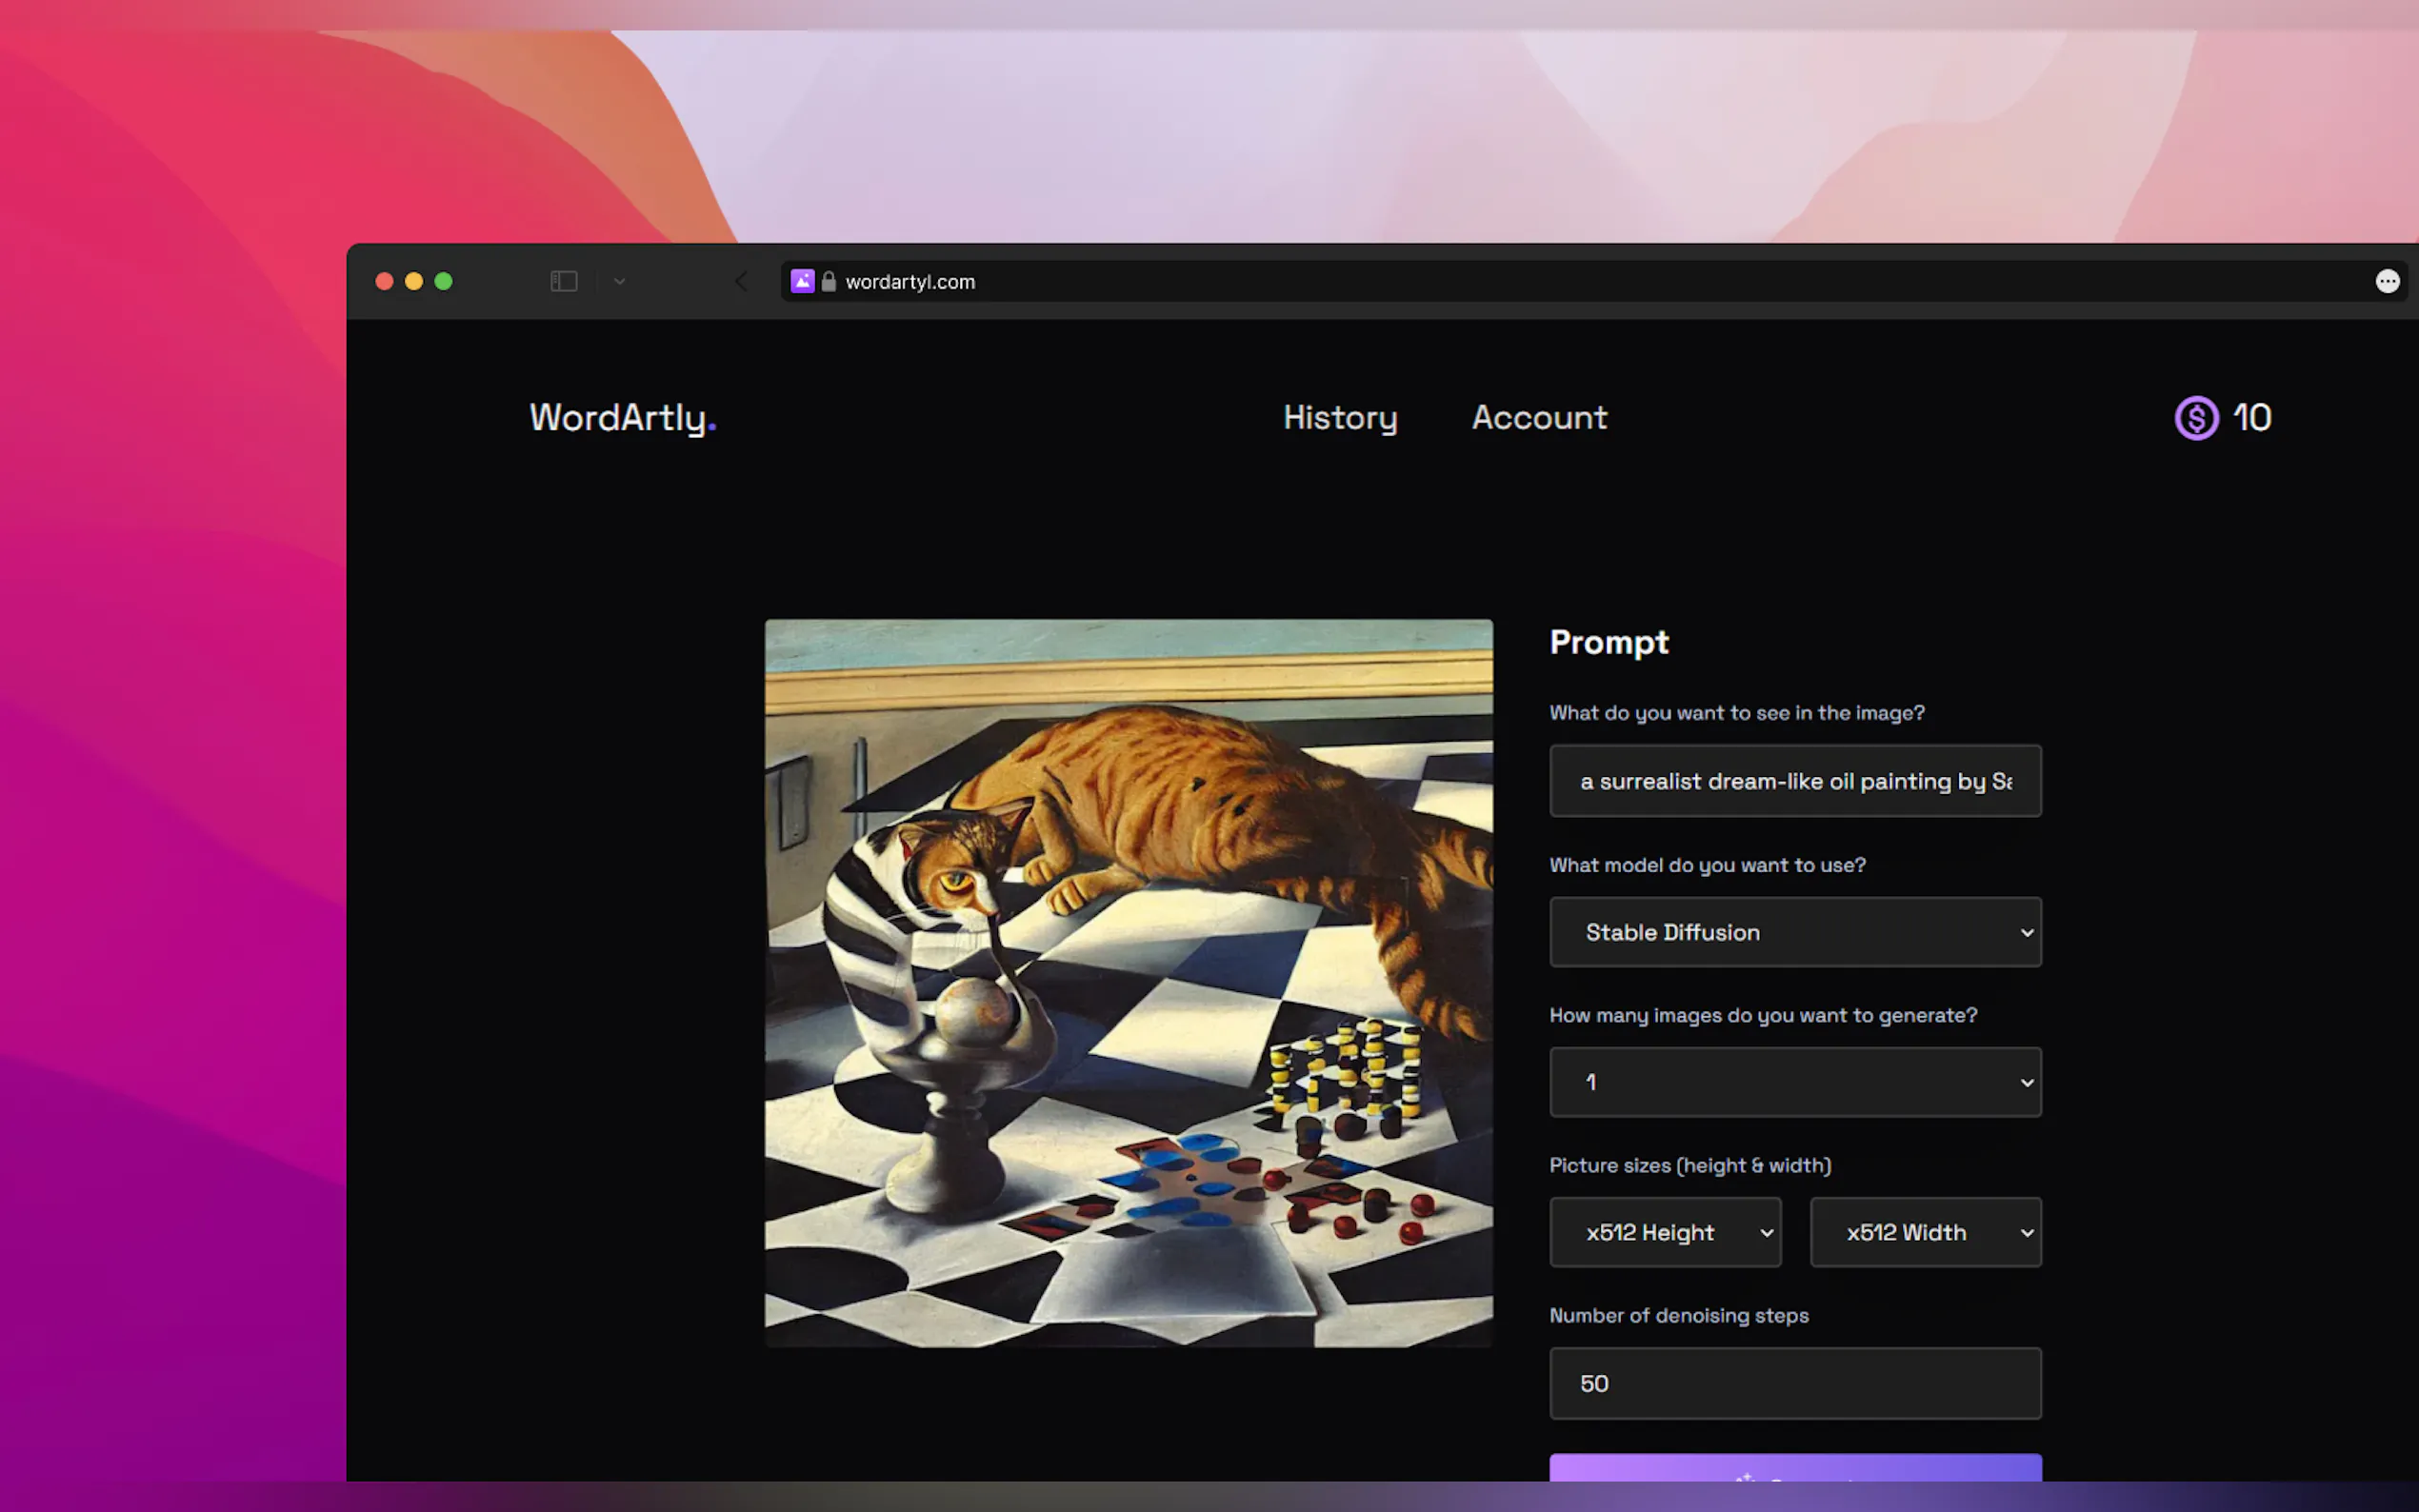Open the number of images dropdown
2419x1512 pixels.
(1795, 1082)
